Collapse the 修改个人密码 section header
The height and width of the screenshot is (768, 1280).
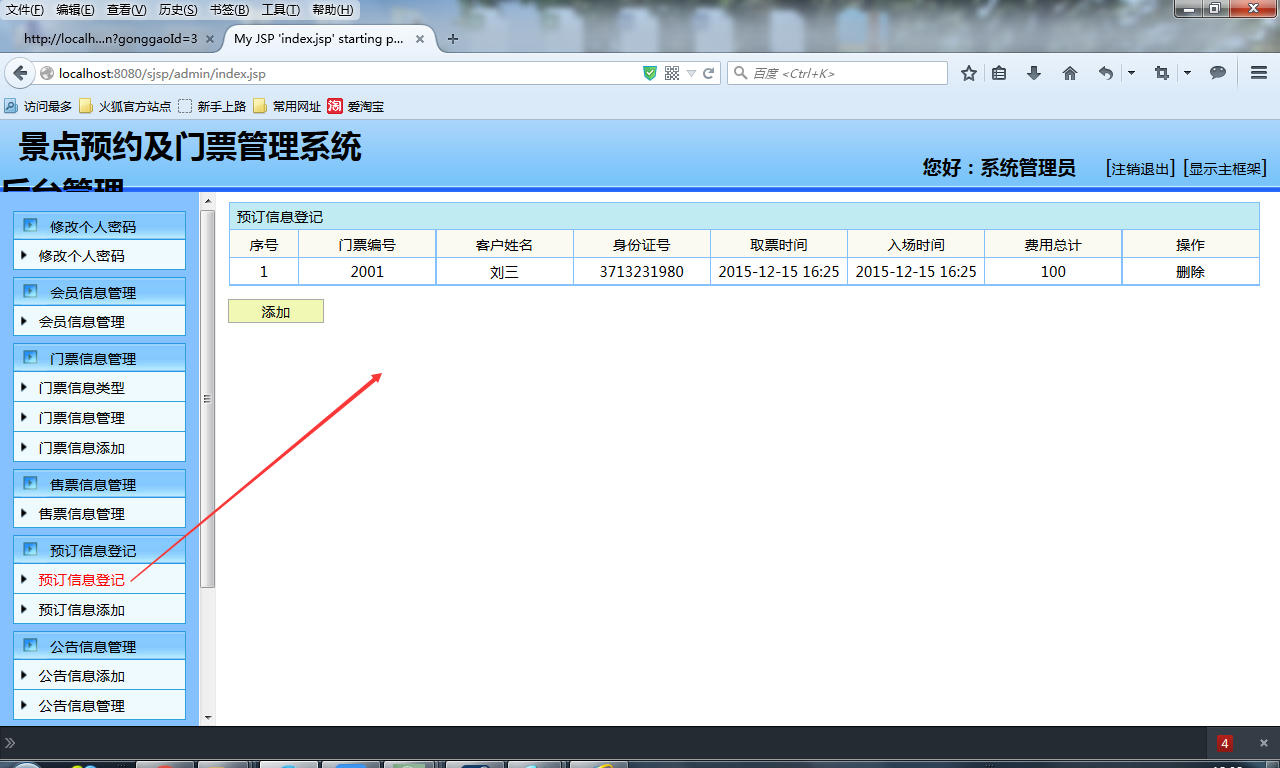[99, 227]
